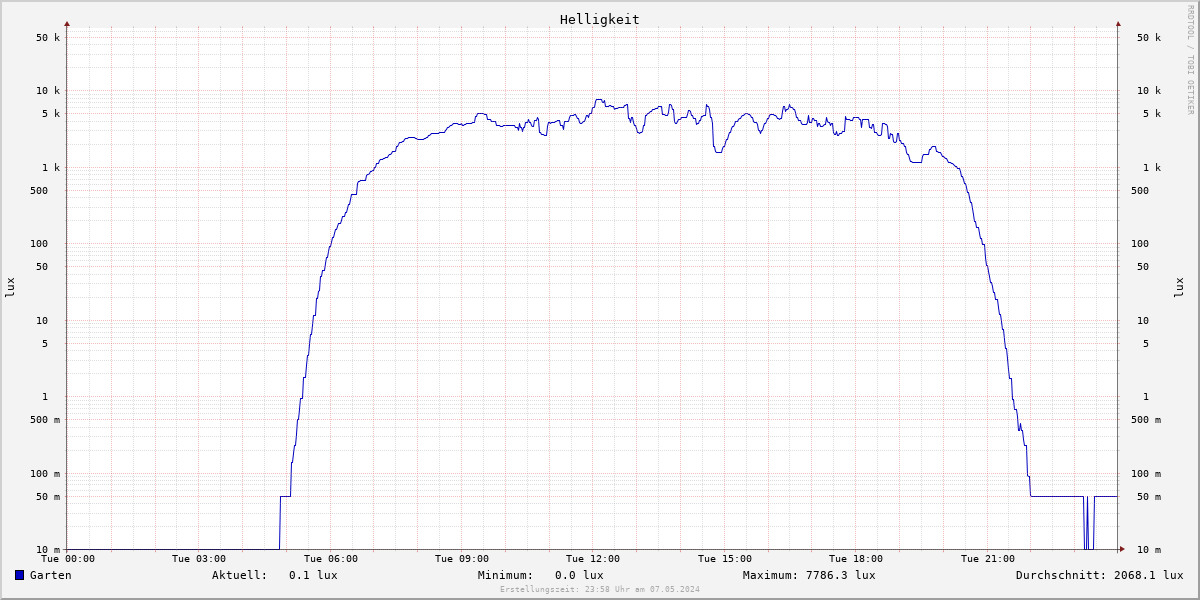Click the red arrow ending the time axis
Viewport: 1200px width, 600px height.
coord(1122,549)
